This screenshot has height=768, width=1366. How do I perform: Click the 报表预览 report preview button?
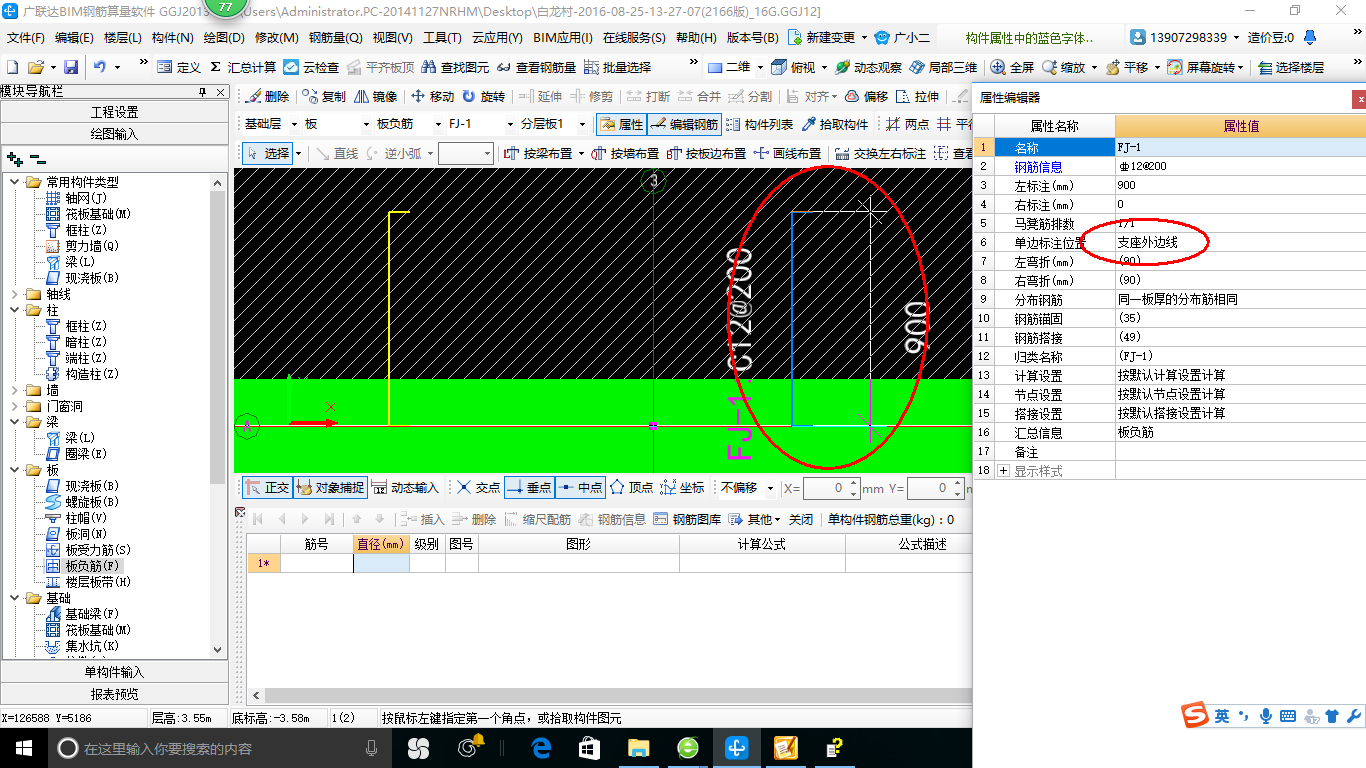(x=114, y=694)
